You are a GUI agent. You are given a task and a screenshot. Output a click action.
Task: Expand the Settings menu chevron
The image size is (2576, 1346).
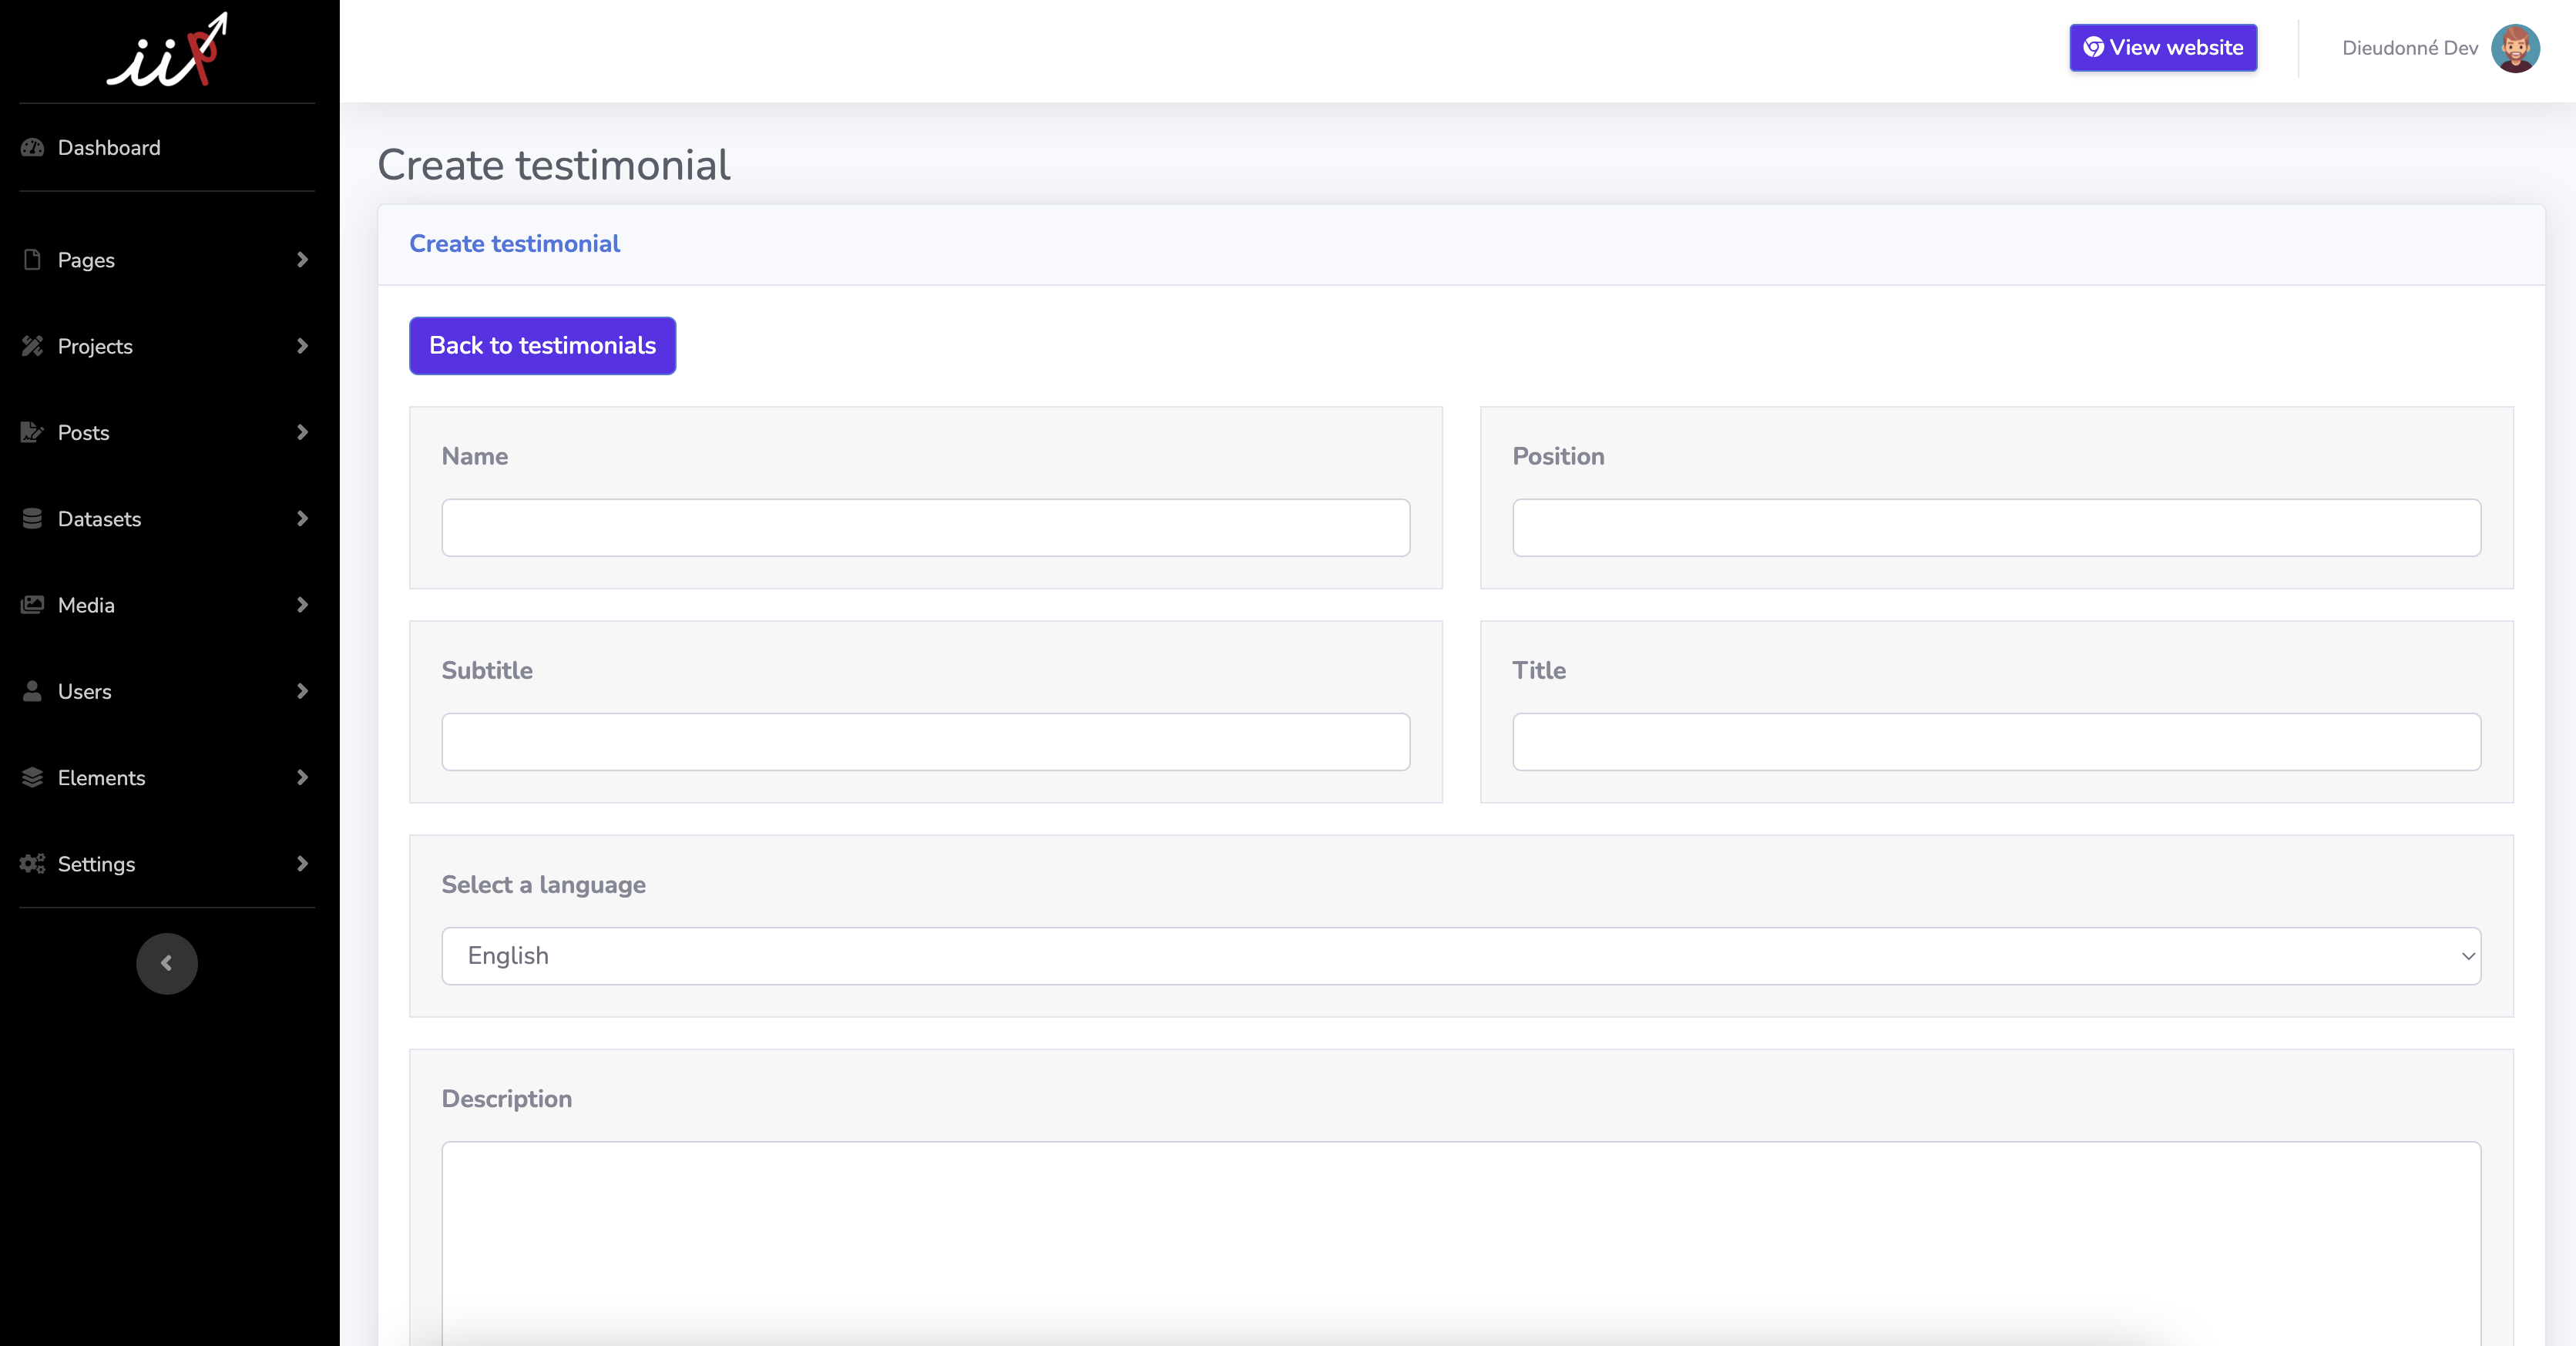302,864
